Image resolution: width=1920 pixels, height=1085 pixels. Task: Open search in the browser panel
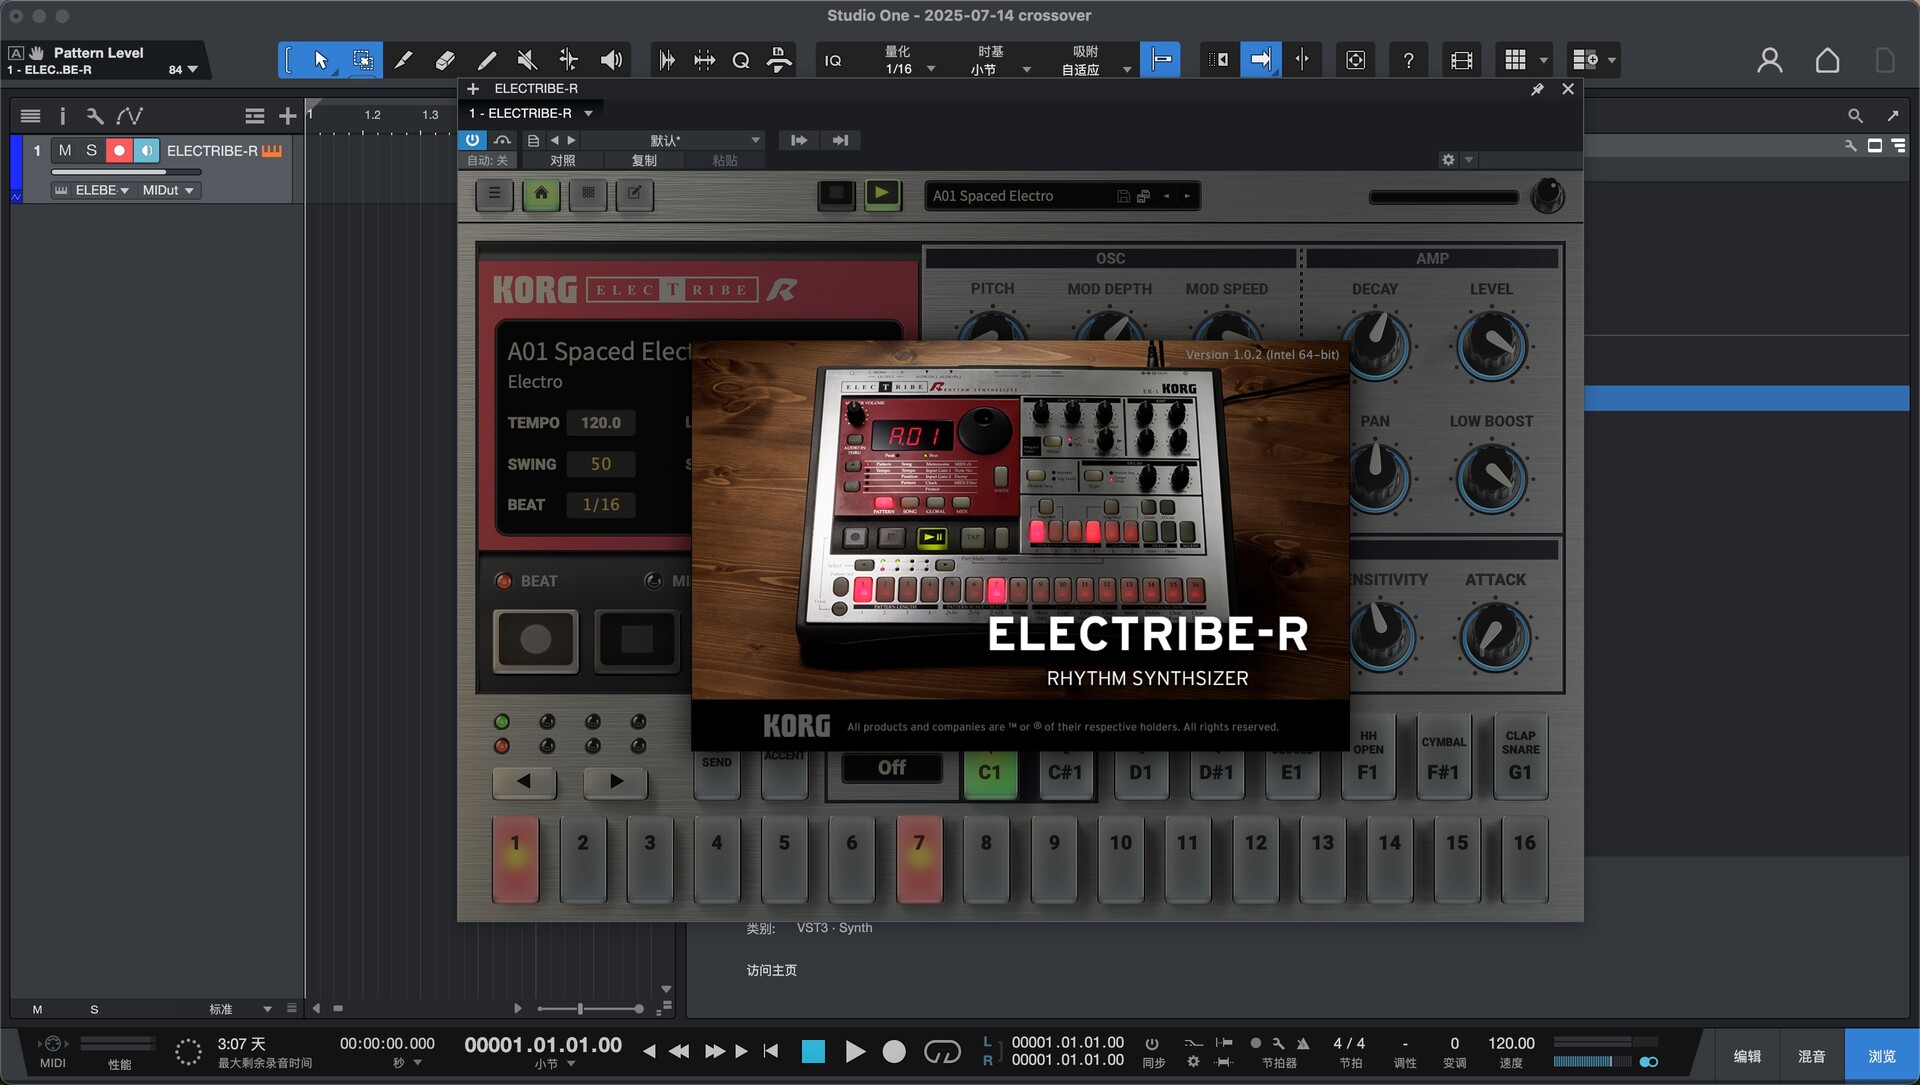click(x=1855, y=116)
